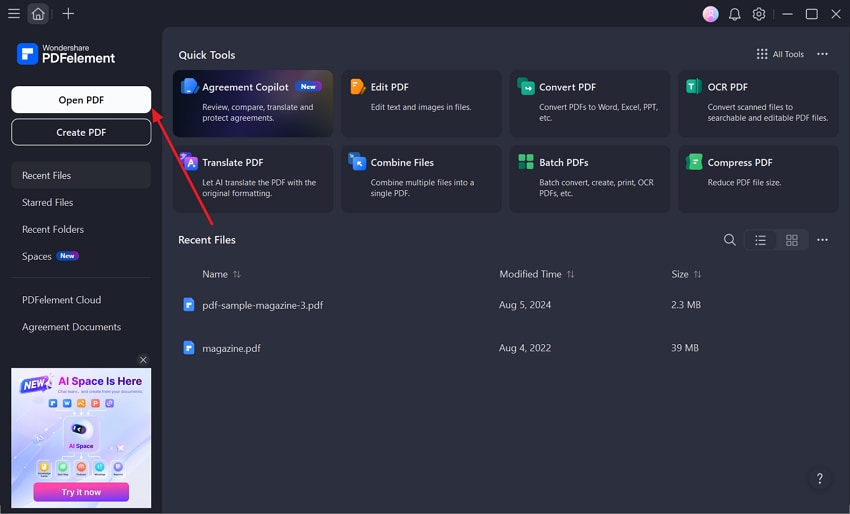Image resolution: width=850 pixels, height=514 pixels.
Task: Show All Tools grid
Action: [780, 54]
